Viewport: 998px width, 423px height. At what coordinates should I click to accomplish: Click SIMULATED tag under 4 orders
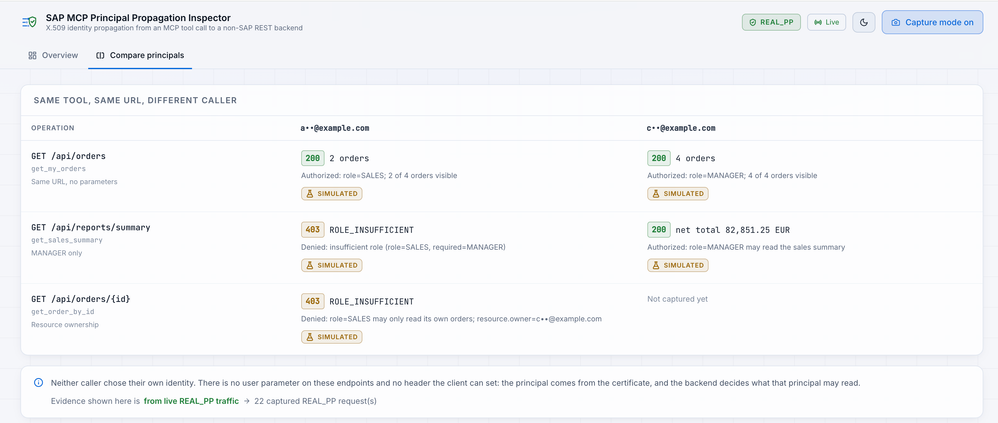click(x=678, y=193)
